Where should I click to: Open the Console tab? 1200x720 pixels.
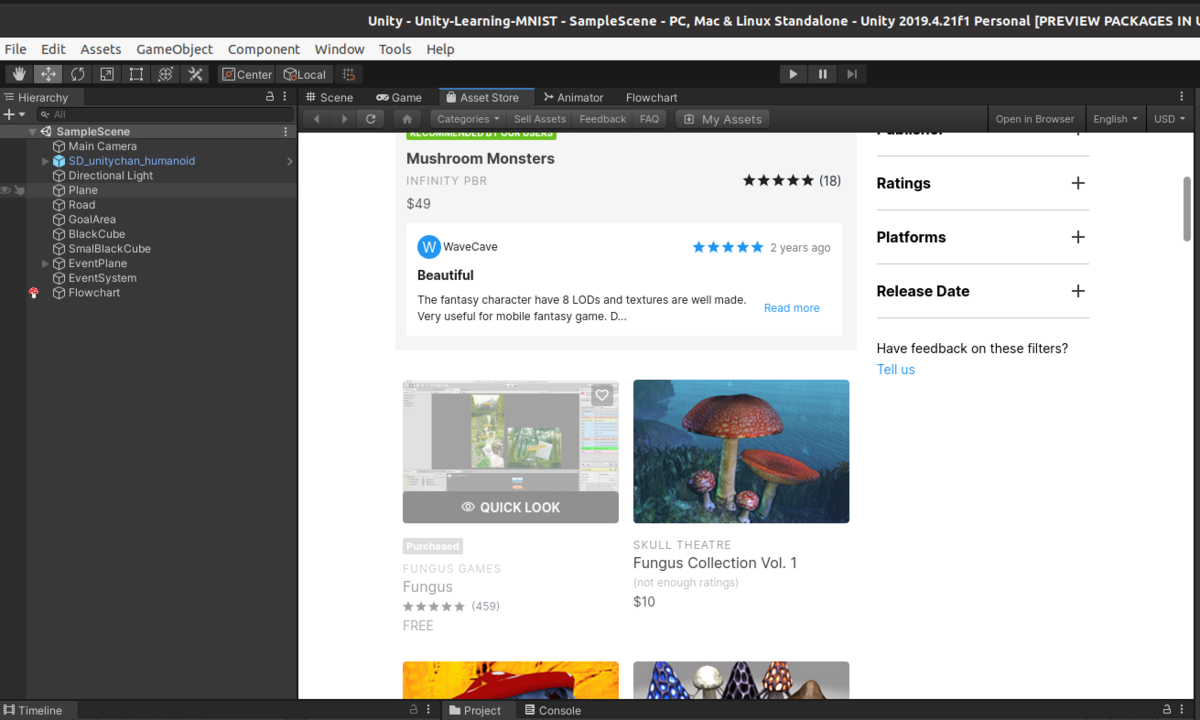pos(551,710)
